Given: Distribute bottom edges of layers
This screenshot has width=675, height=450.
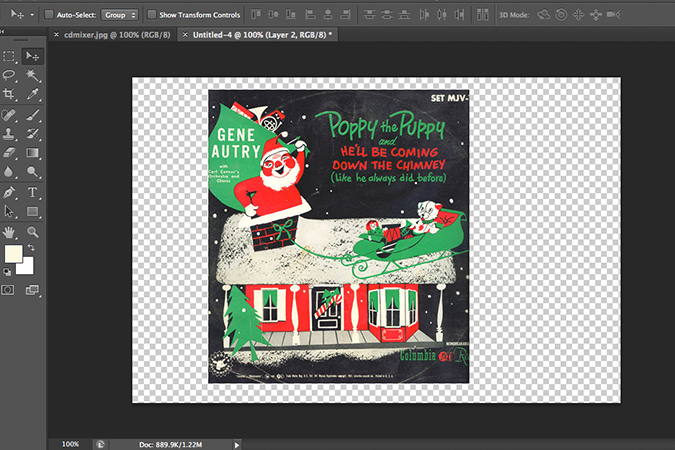Looking at the screenshot, I should [x=404, y=15].
